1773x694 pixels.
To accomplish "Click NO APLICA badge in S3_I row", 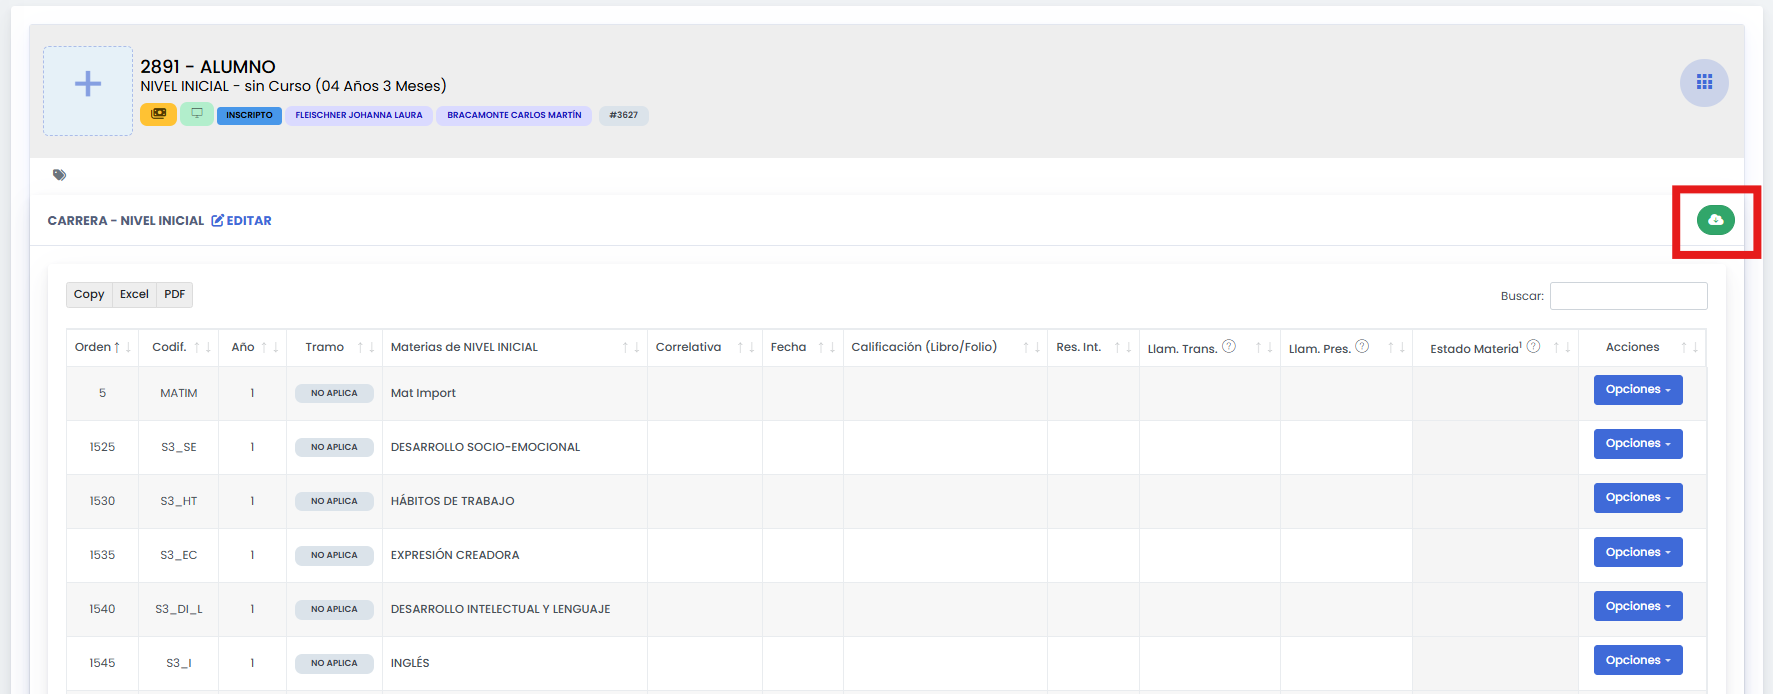I will tap(334, 663).
